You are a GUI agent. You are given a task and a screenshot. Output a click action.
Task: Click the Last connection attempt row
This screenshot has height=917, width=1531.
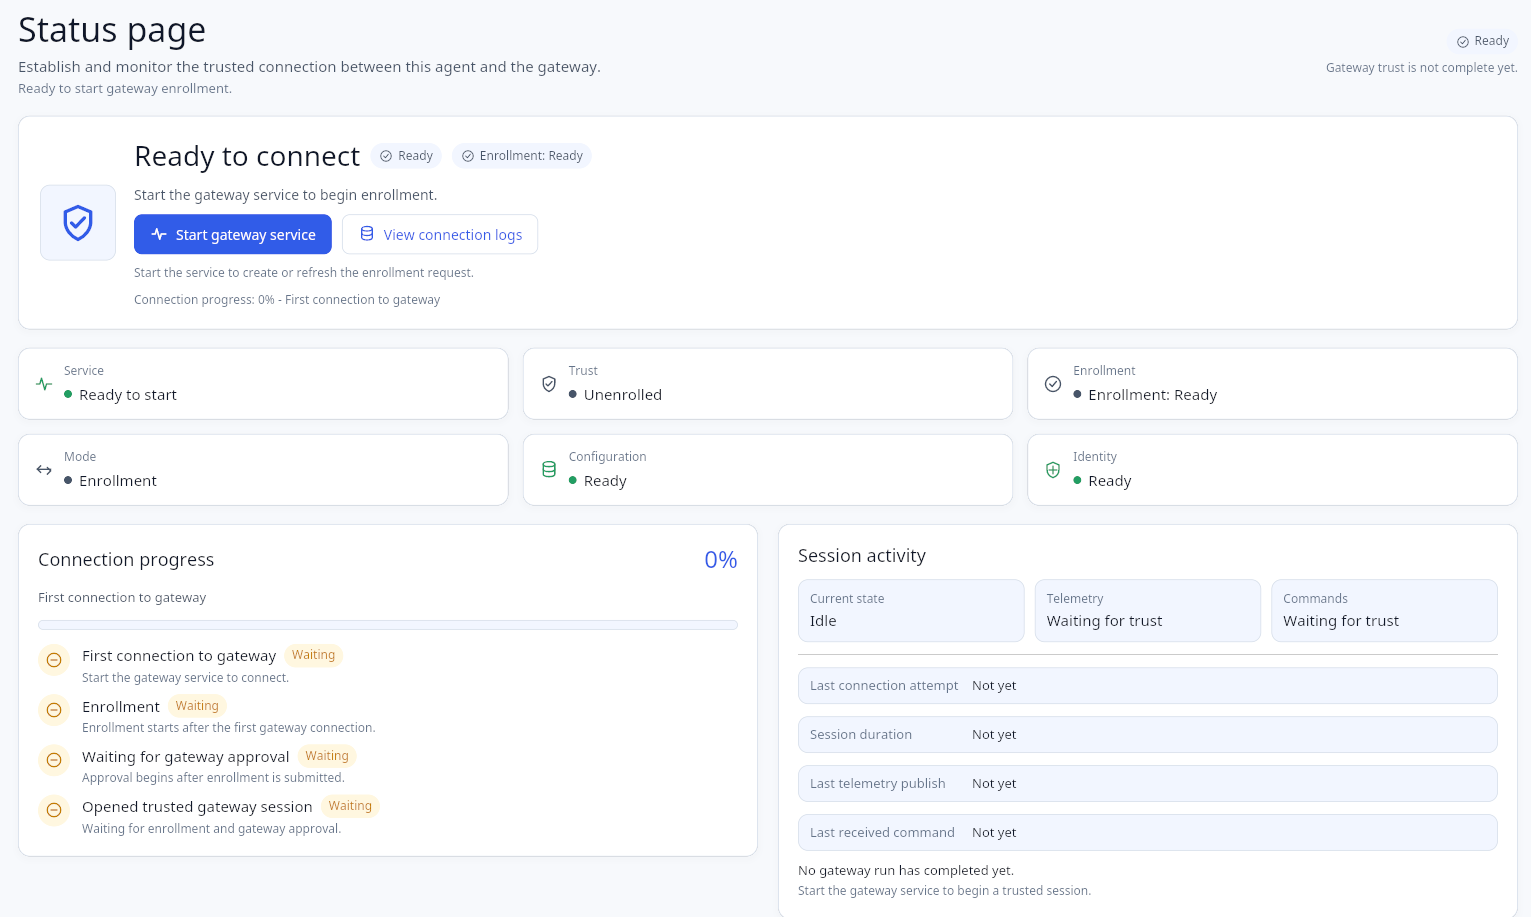click(1148, 686)
